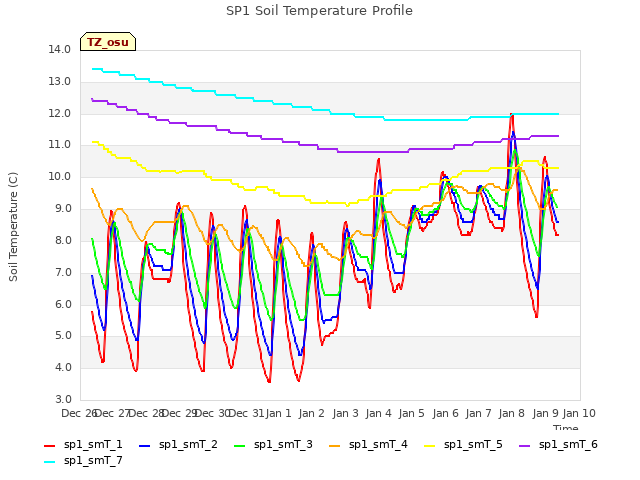The width and height of the screenshot is (640, 480).
Task: Click the Jan 7 x-axis date label
Action: coord(478,413)
